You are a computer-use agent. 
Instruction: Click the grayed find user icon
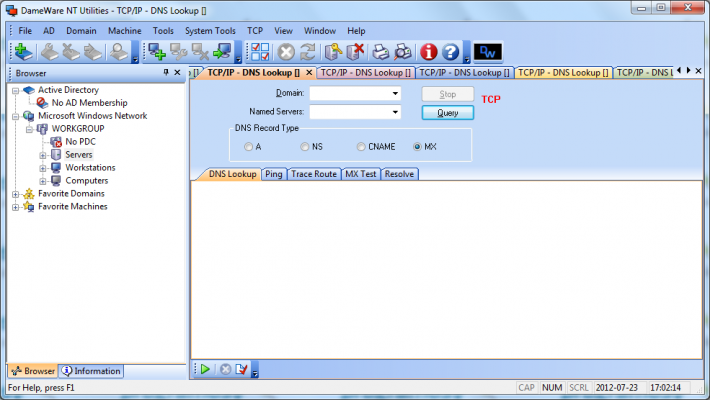tap(119, 52)
